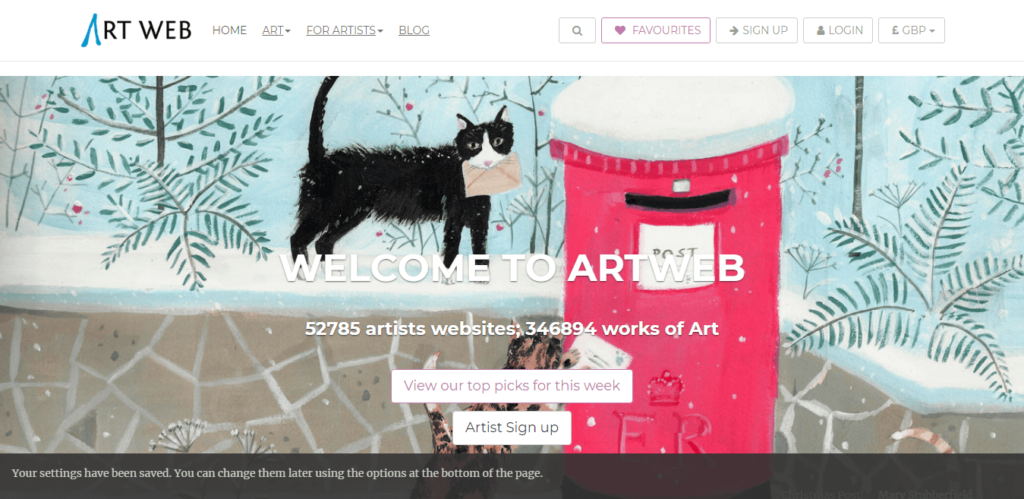Open the GBP currency dropdown

click(x=911, y=30)
